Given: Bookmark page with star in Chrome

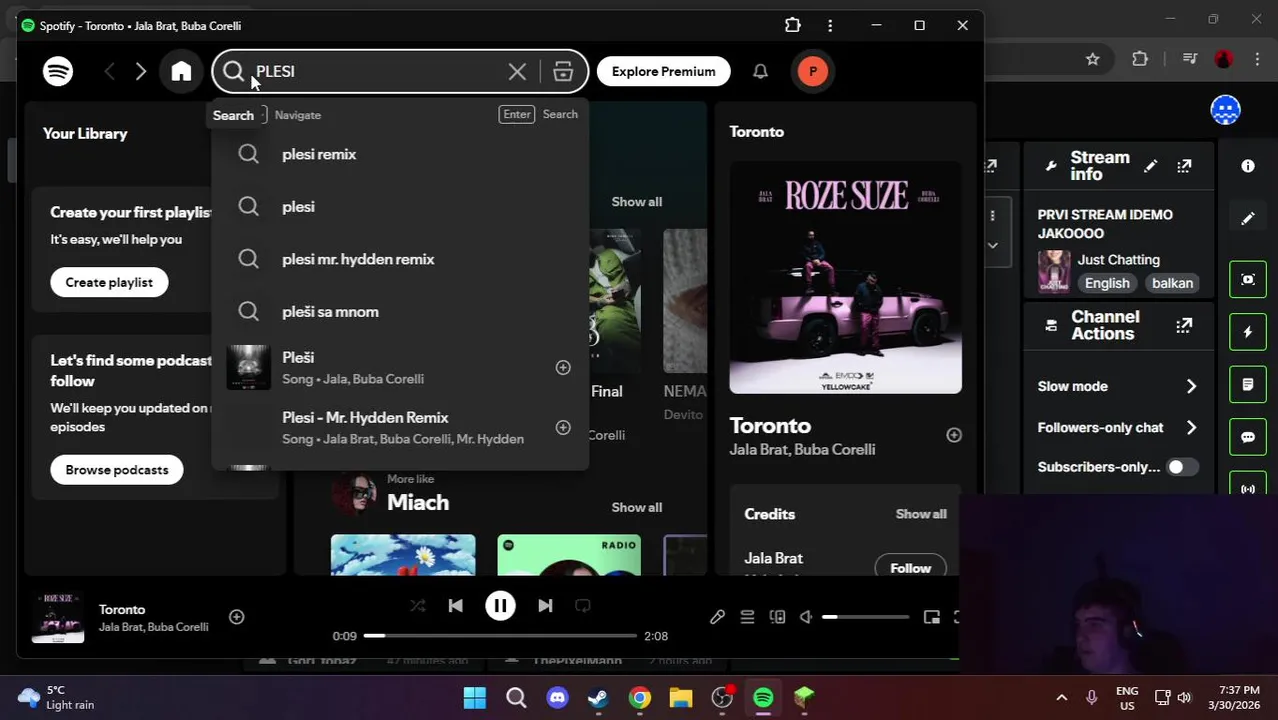Looking at the screenshot, I should coord(1092,59).
